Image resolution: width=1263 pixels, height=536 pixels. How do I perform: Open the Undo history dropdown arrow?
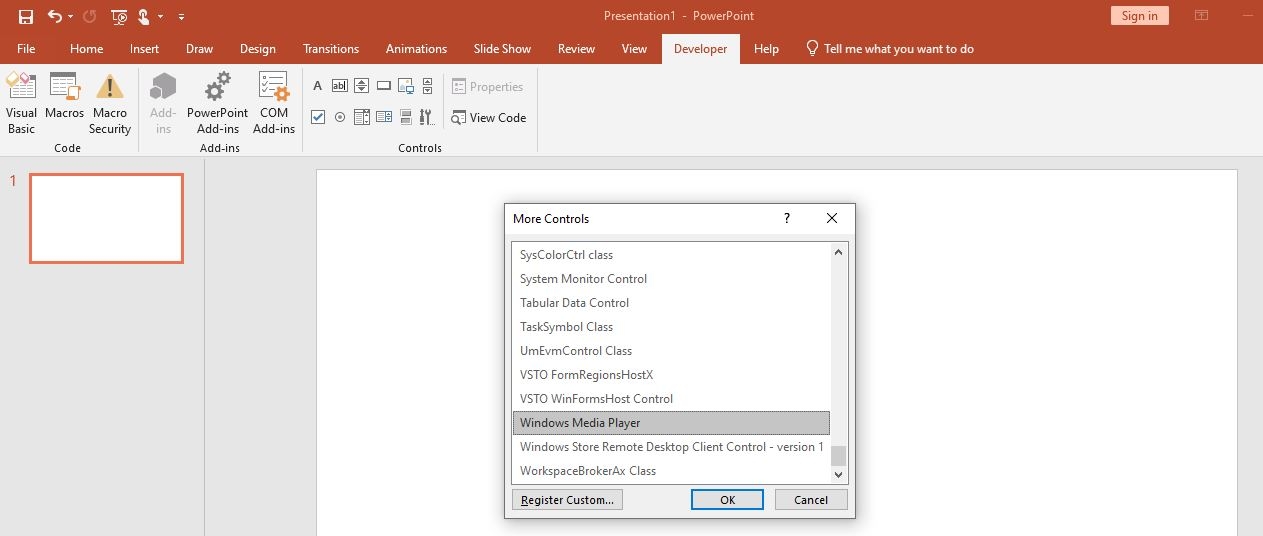click(x=71, y=17)
